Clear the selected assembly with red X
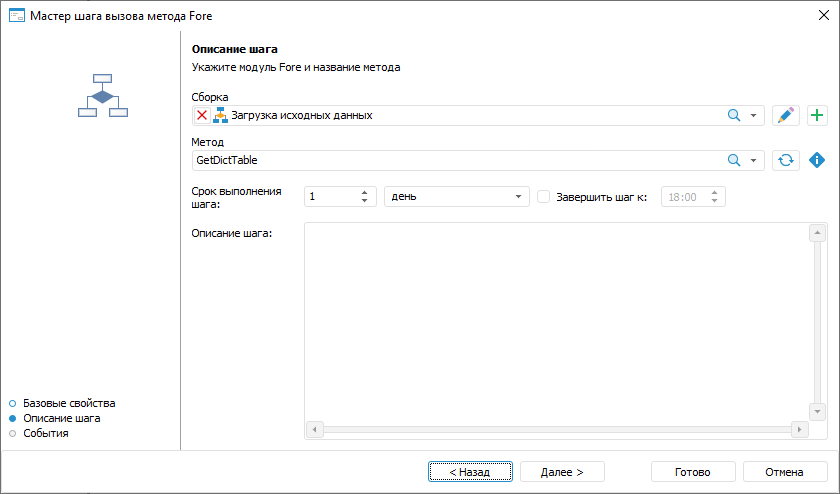The width and height of the screenshot is (840, 494). point(202,116)
